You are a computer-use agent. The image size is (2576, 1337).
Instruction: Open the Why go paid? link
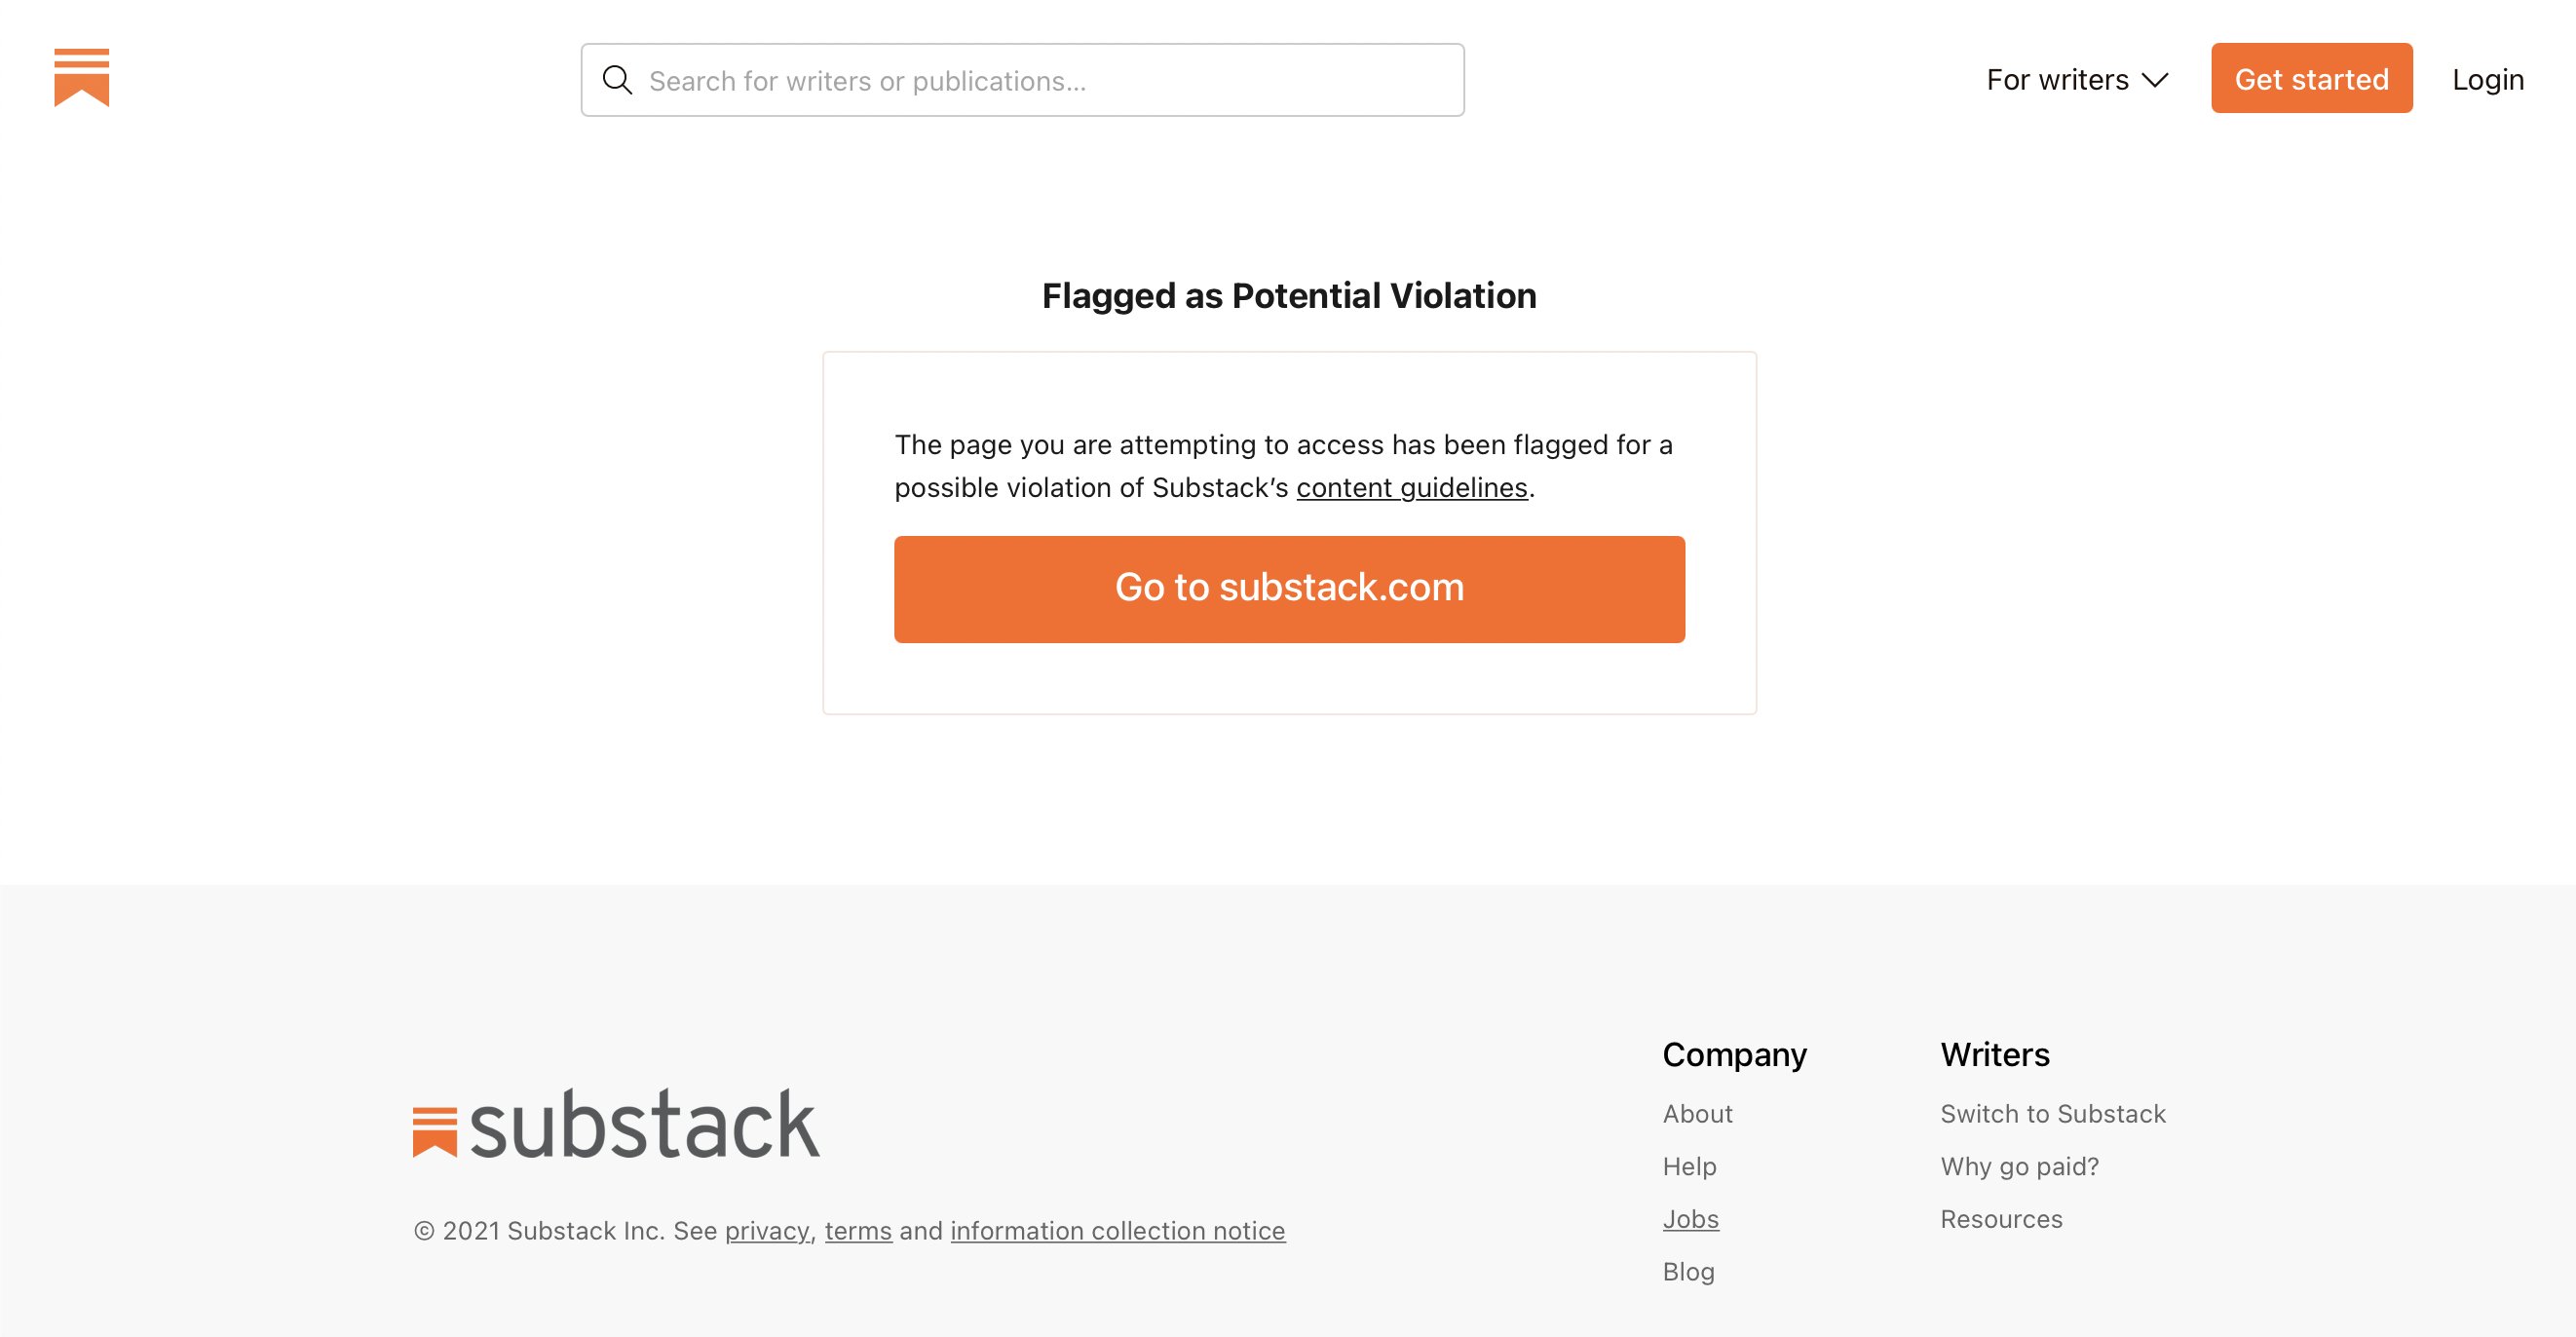(x=2020, y=1166)
